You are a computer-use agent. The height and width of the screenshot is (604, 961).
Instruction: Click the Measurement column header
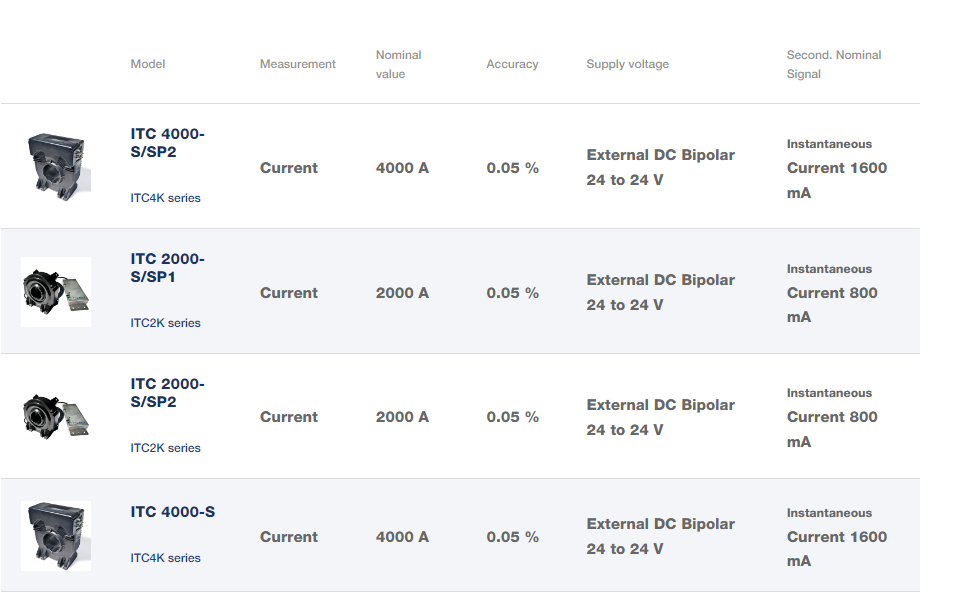point(298,64)
